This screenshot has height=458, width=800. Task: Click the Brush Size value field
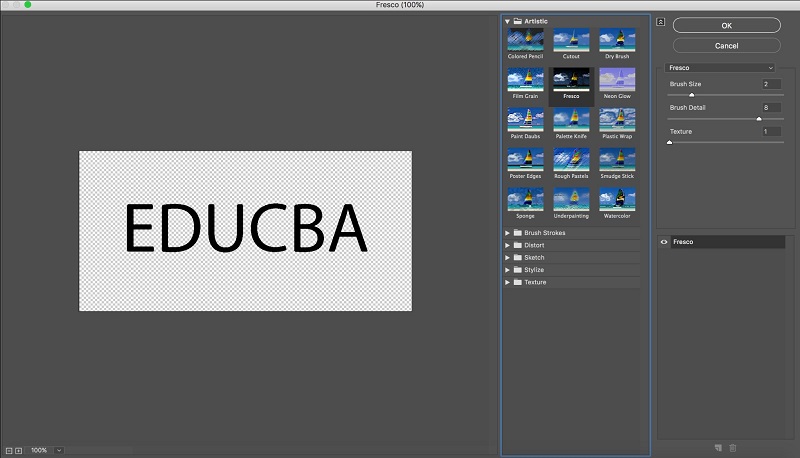[771, 84]
